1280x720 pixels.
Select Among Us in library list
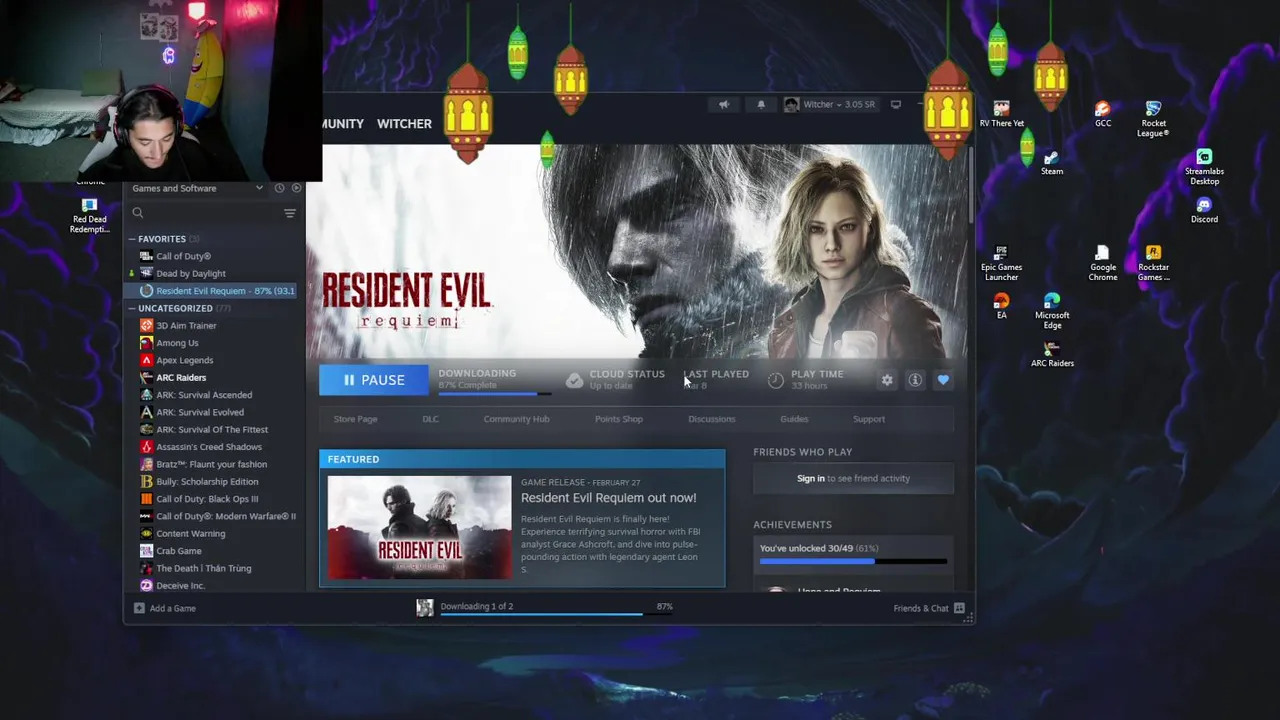click(x=177, y=343)
